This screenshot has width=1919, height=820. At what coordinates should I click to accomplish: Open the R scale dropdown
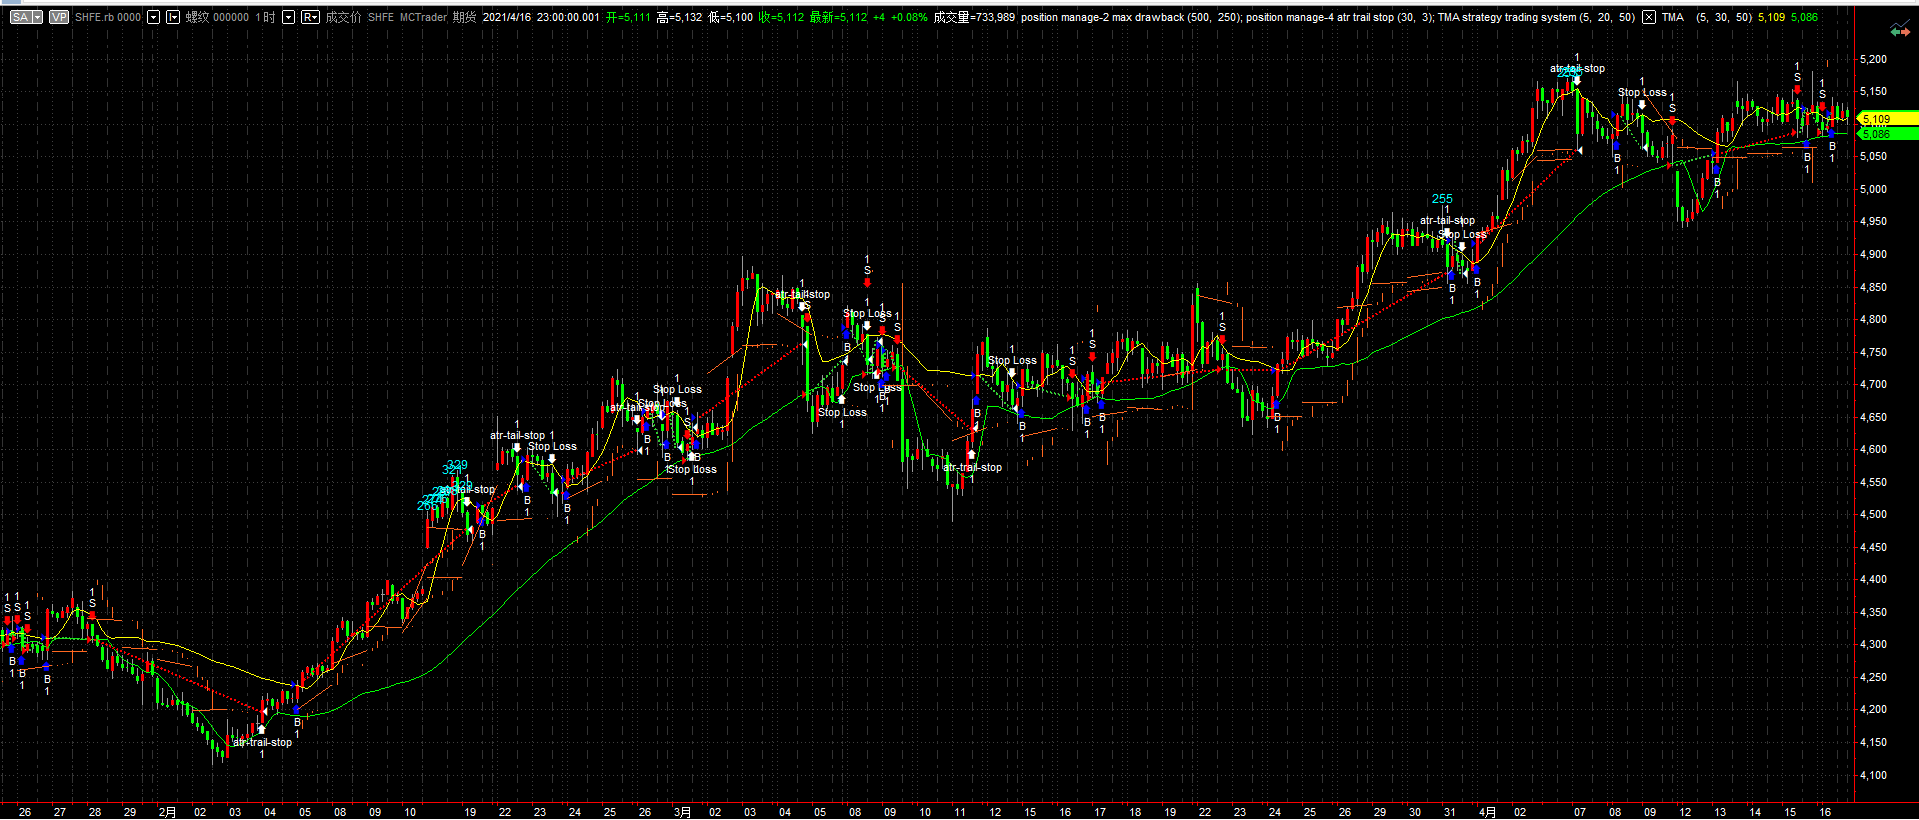(310, 17)
